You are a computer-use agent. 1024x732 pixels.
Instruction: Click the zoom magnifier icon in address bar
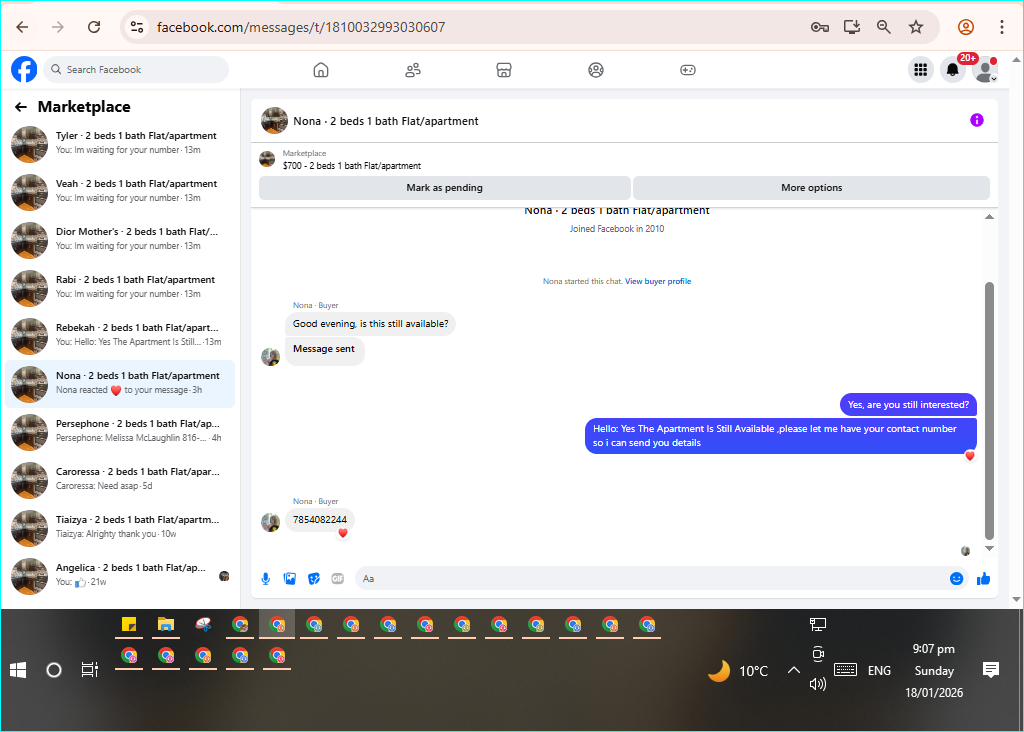884,27
